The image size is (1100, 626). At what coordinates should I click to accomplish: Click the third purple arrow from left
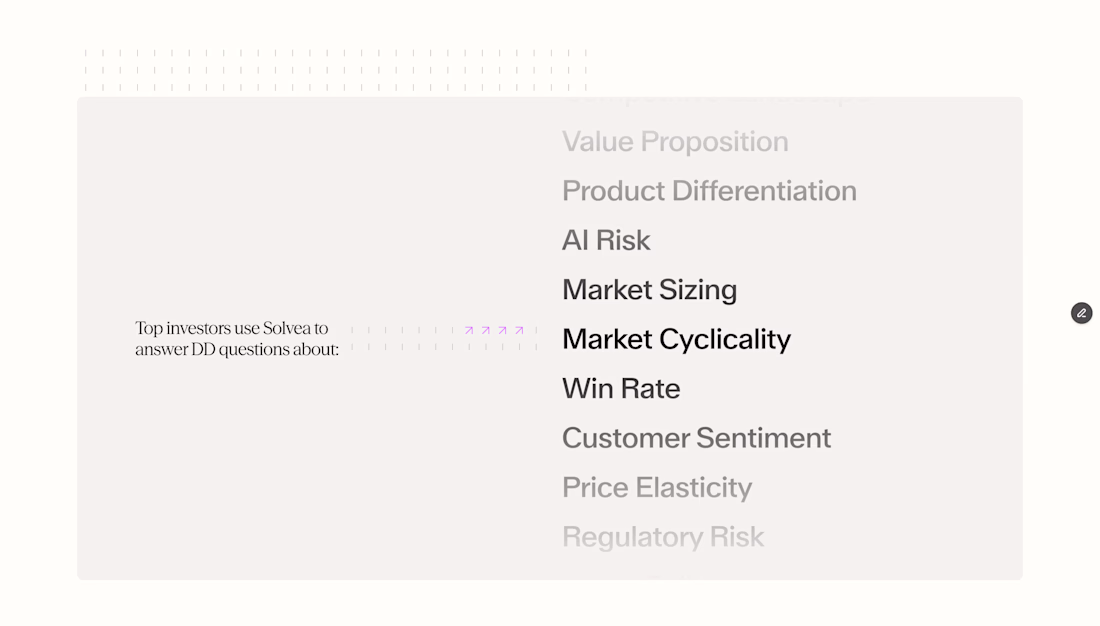[503, 330]
